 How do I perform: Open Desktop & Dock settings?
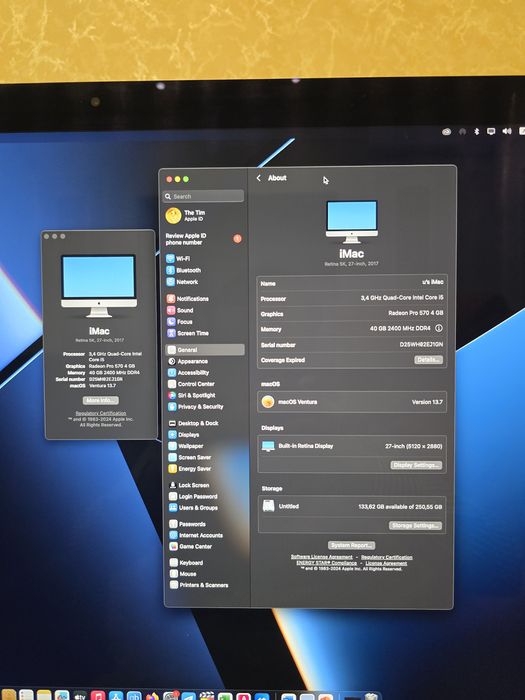(x=193, y=423)
